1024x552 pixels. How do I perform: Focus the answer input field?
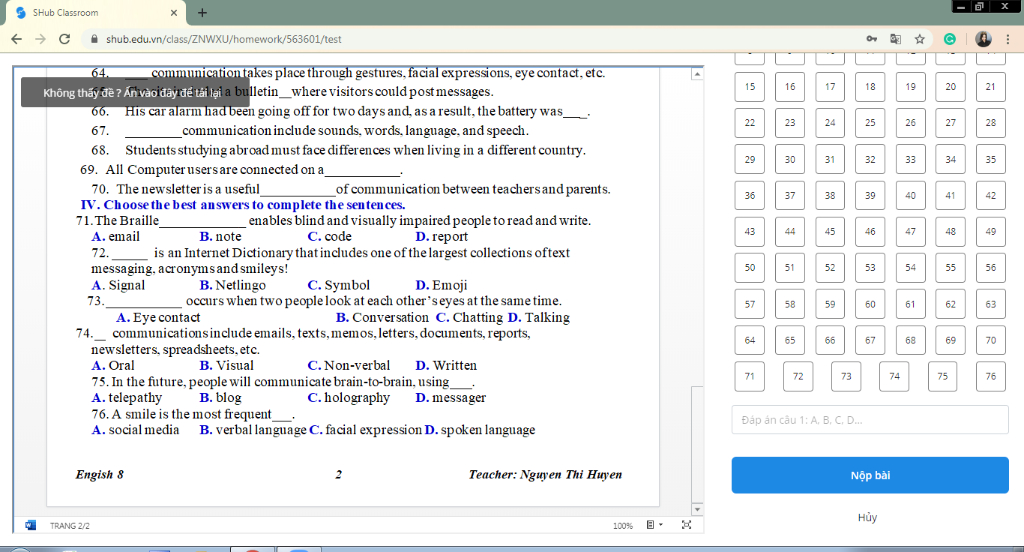(870, 419)
